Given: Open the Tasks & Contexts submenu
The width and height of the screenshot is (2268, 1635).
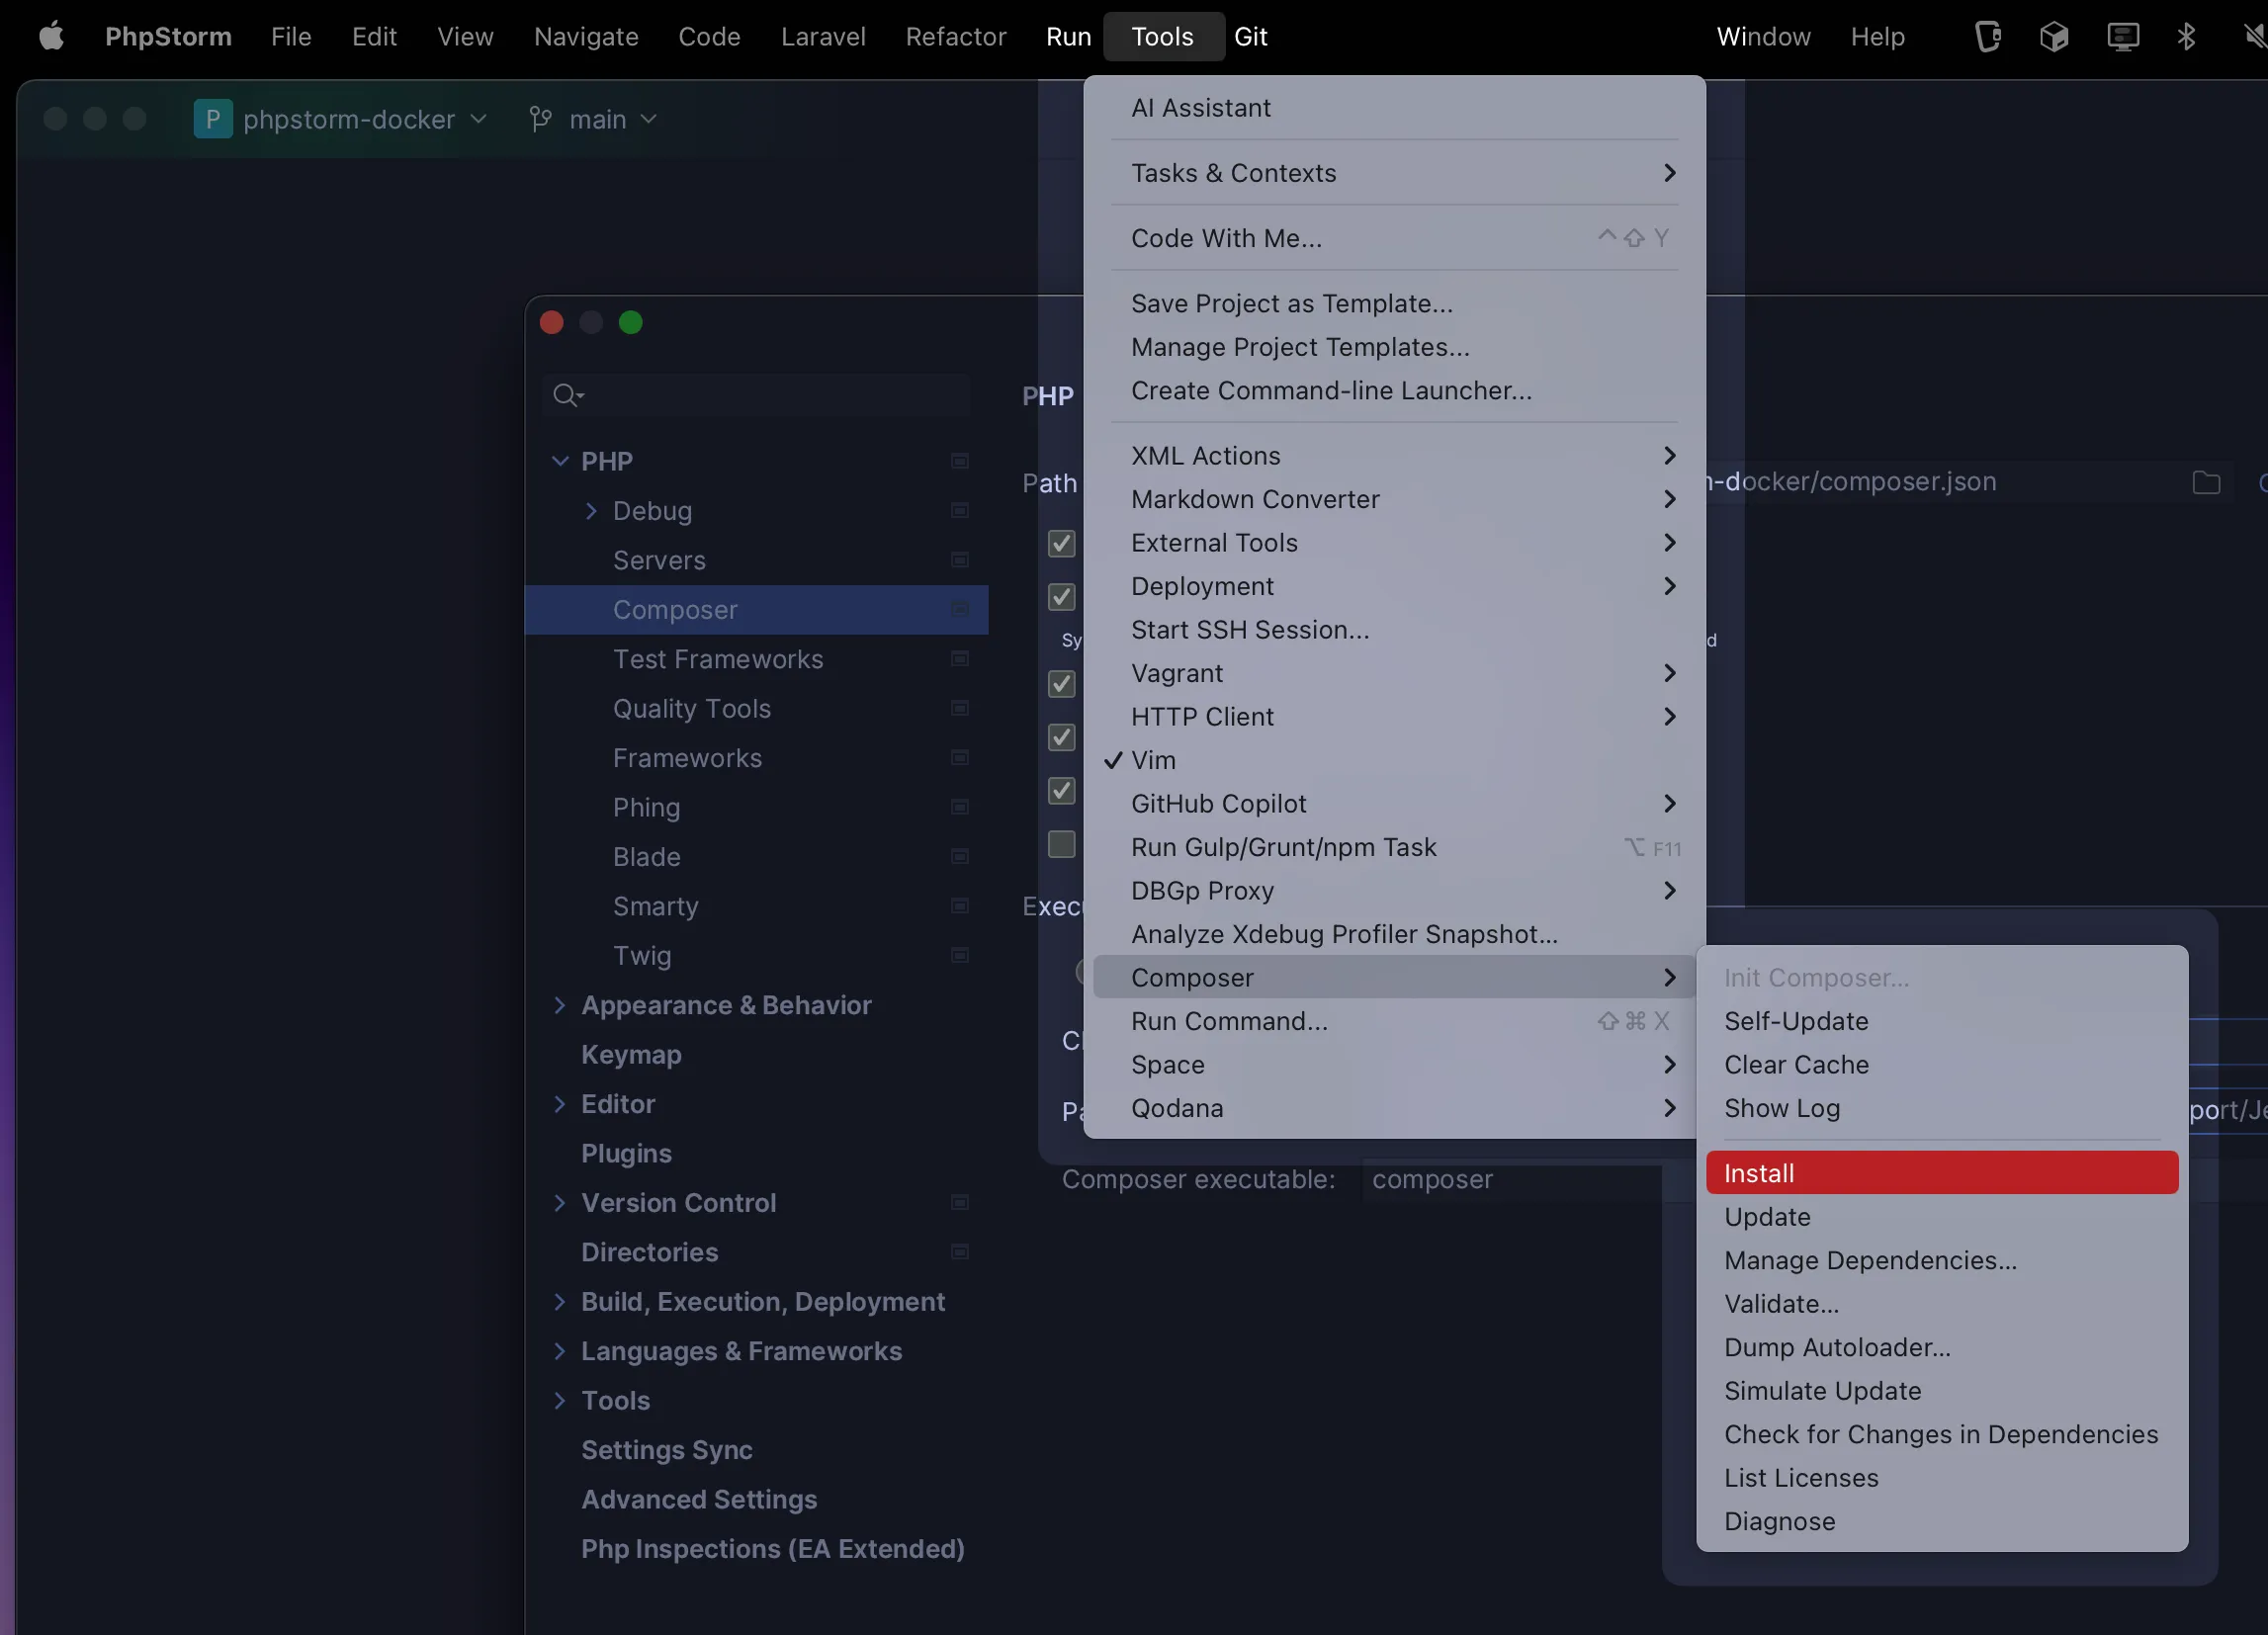Looking at the screenshot, I should [x=1394, y=173].
